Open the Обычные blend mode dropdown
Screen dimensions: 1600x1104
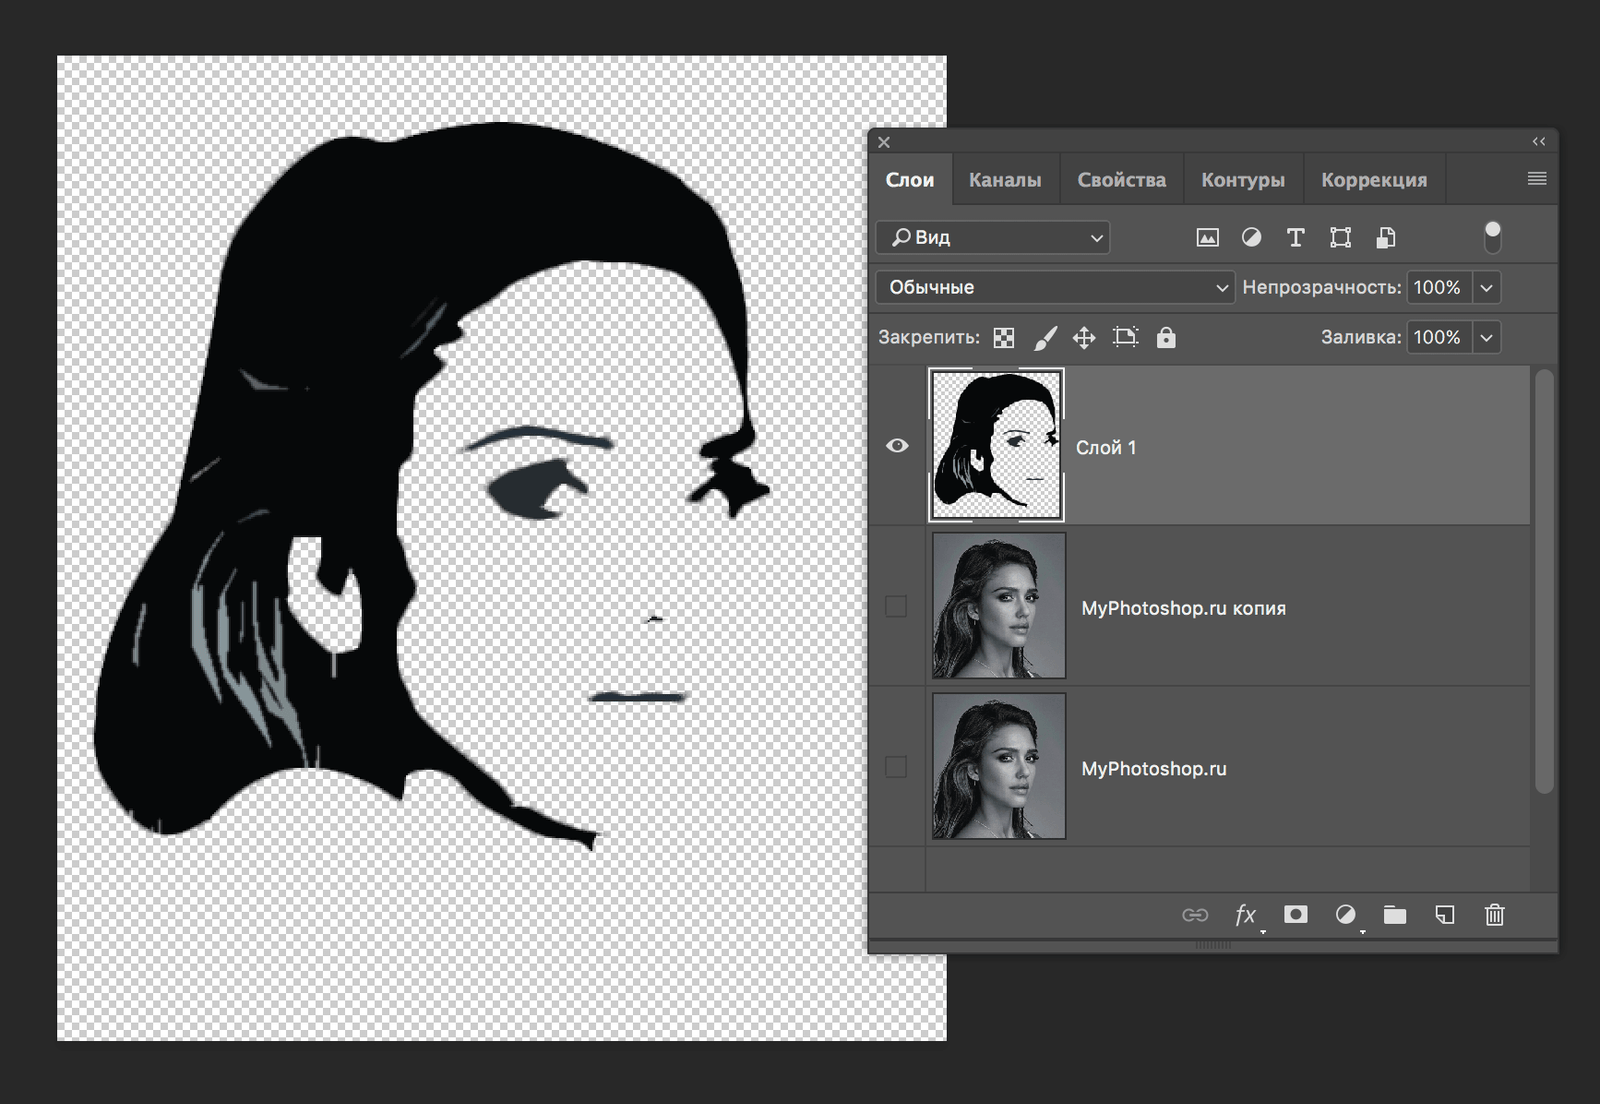(1055, 288)
